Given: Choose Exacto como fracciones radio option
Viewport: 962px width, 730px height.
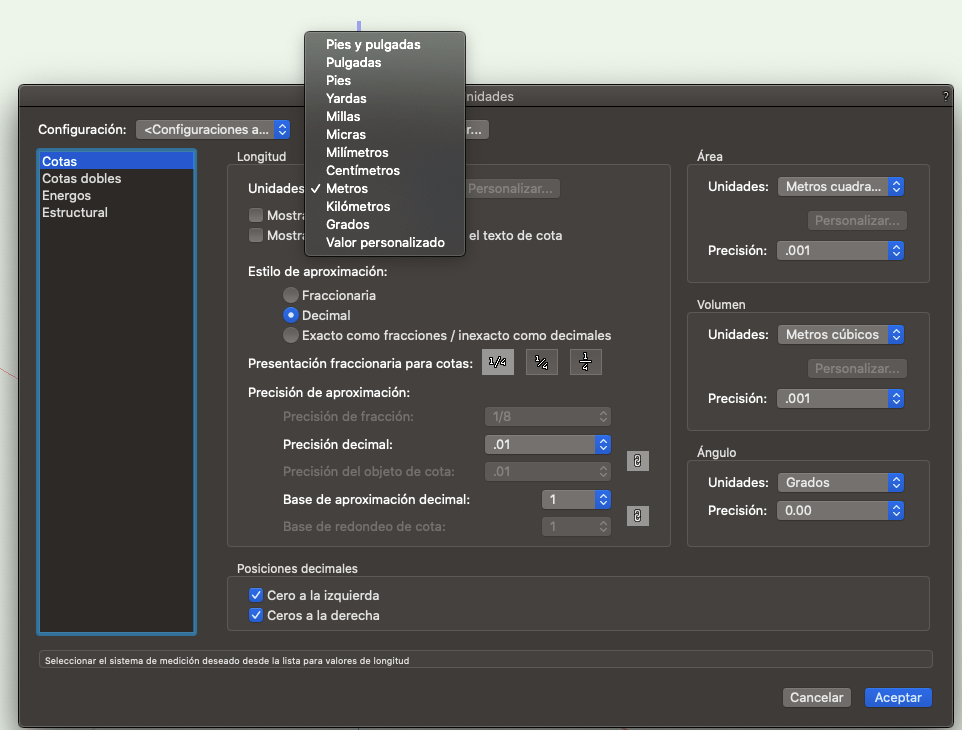Looking at the screenshot, I should coord(291,336).
